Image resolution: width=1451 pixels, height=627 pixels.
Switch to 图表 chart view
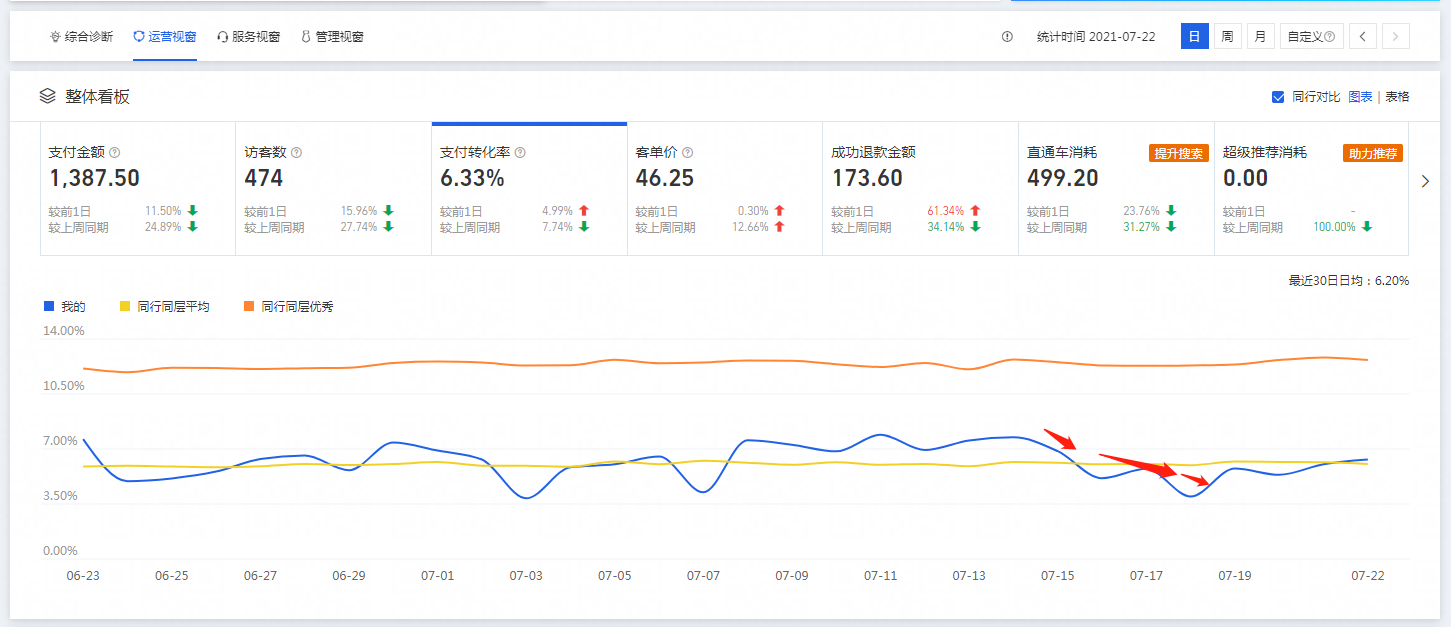pos(1360,97)
